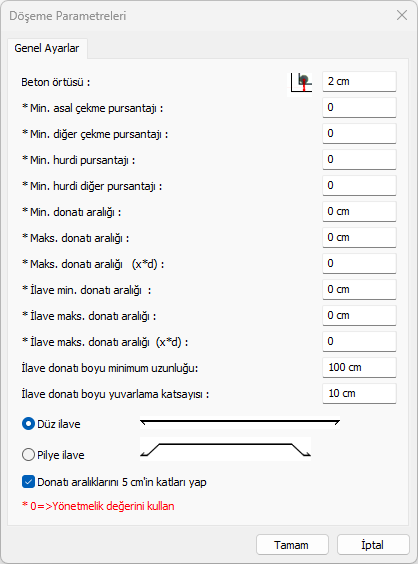418x564 pixels.
Task: Click Min. diğer çekme pursantajı input
Action: coord(359,133)
